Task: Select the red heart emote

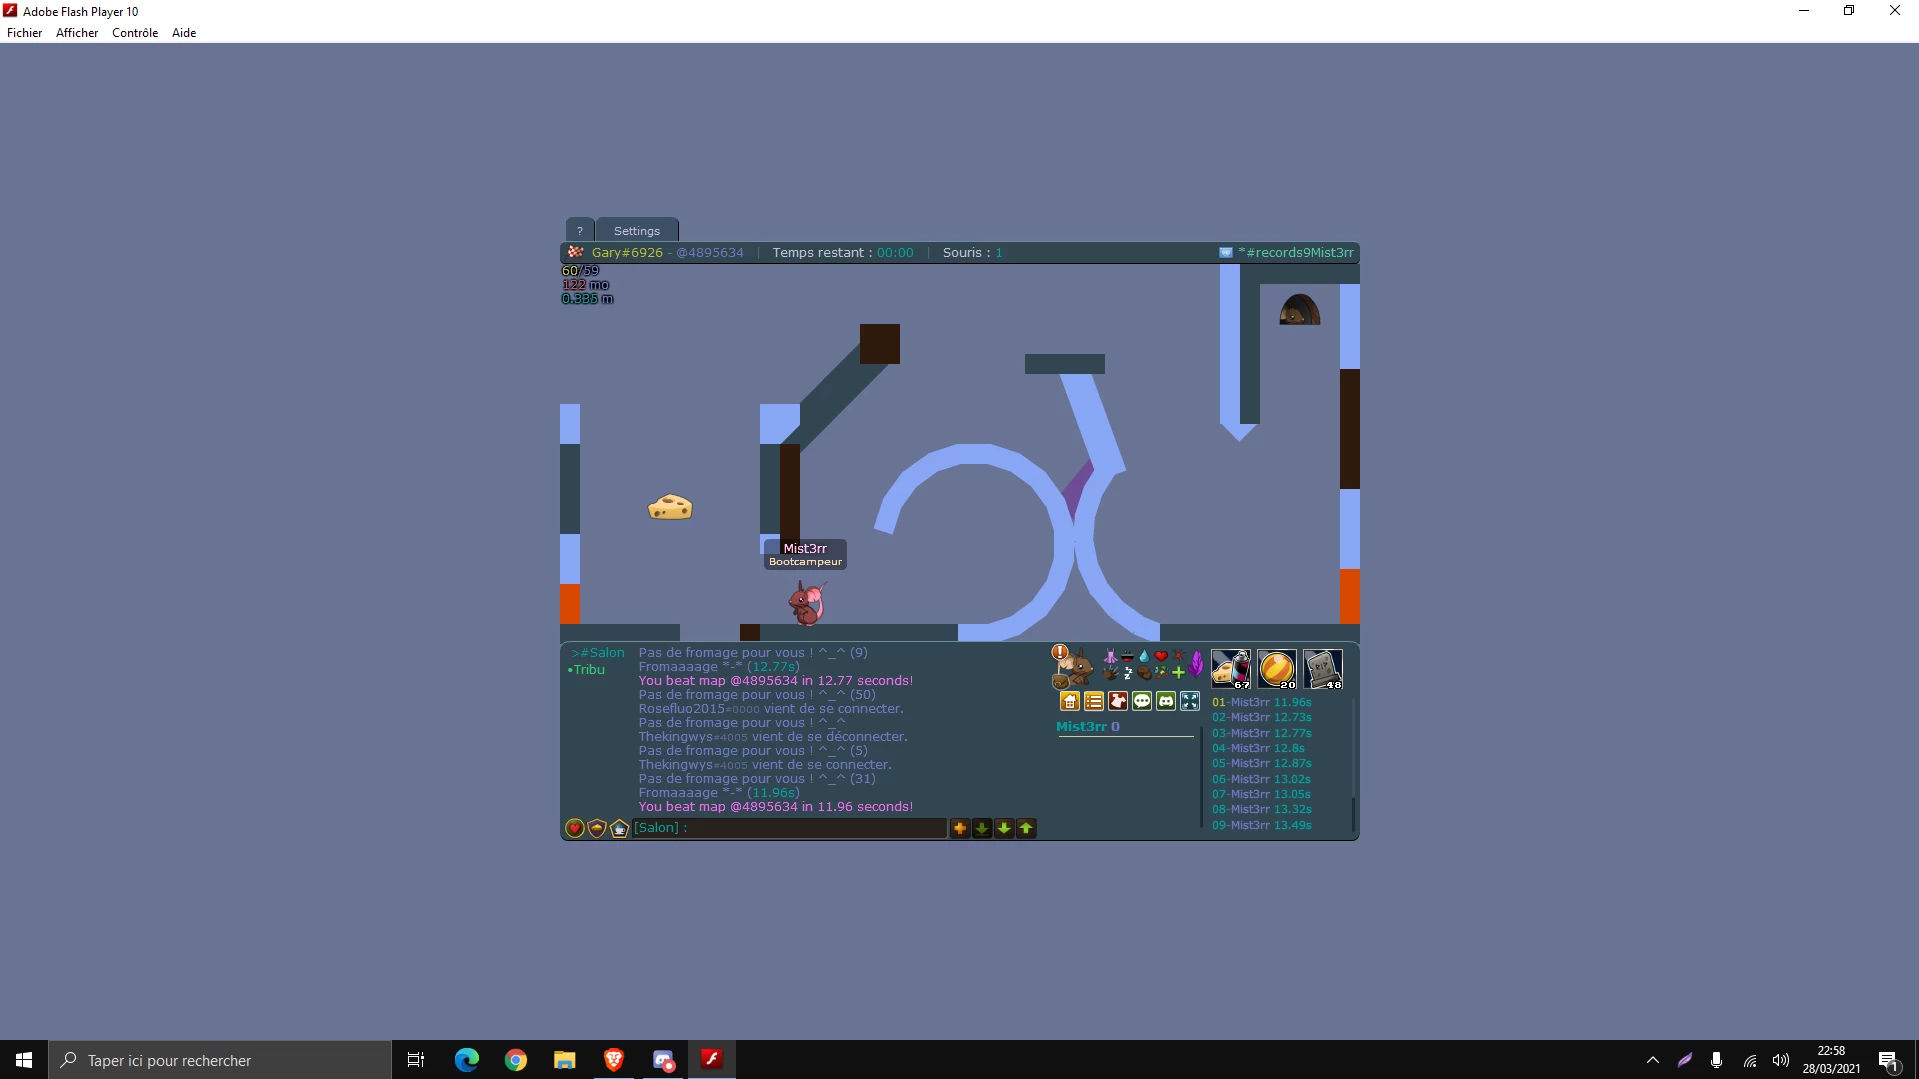Action: (1161, 657)
